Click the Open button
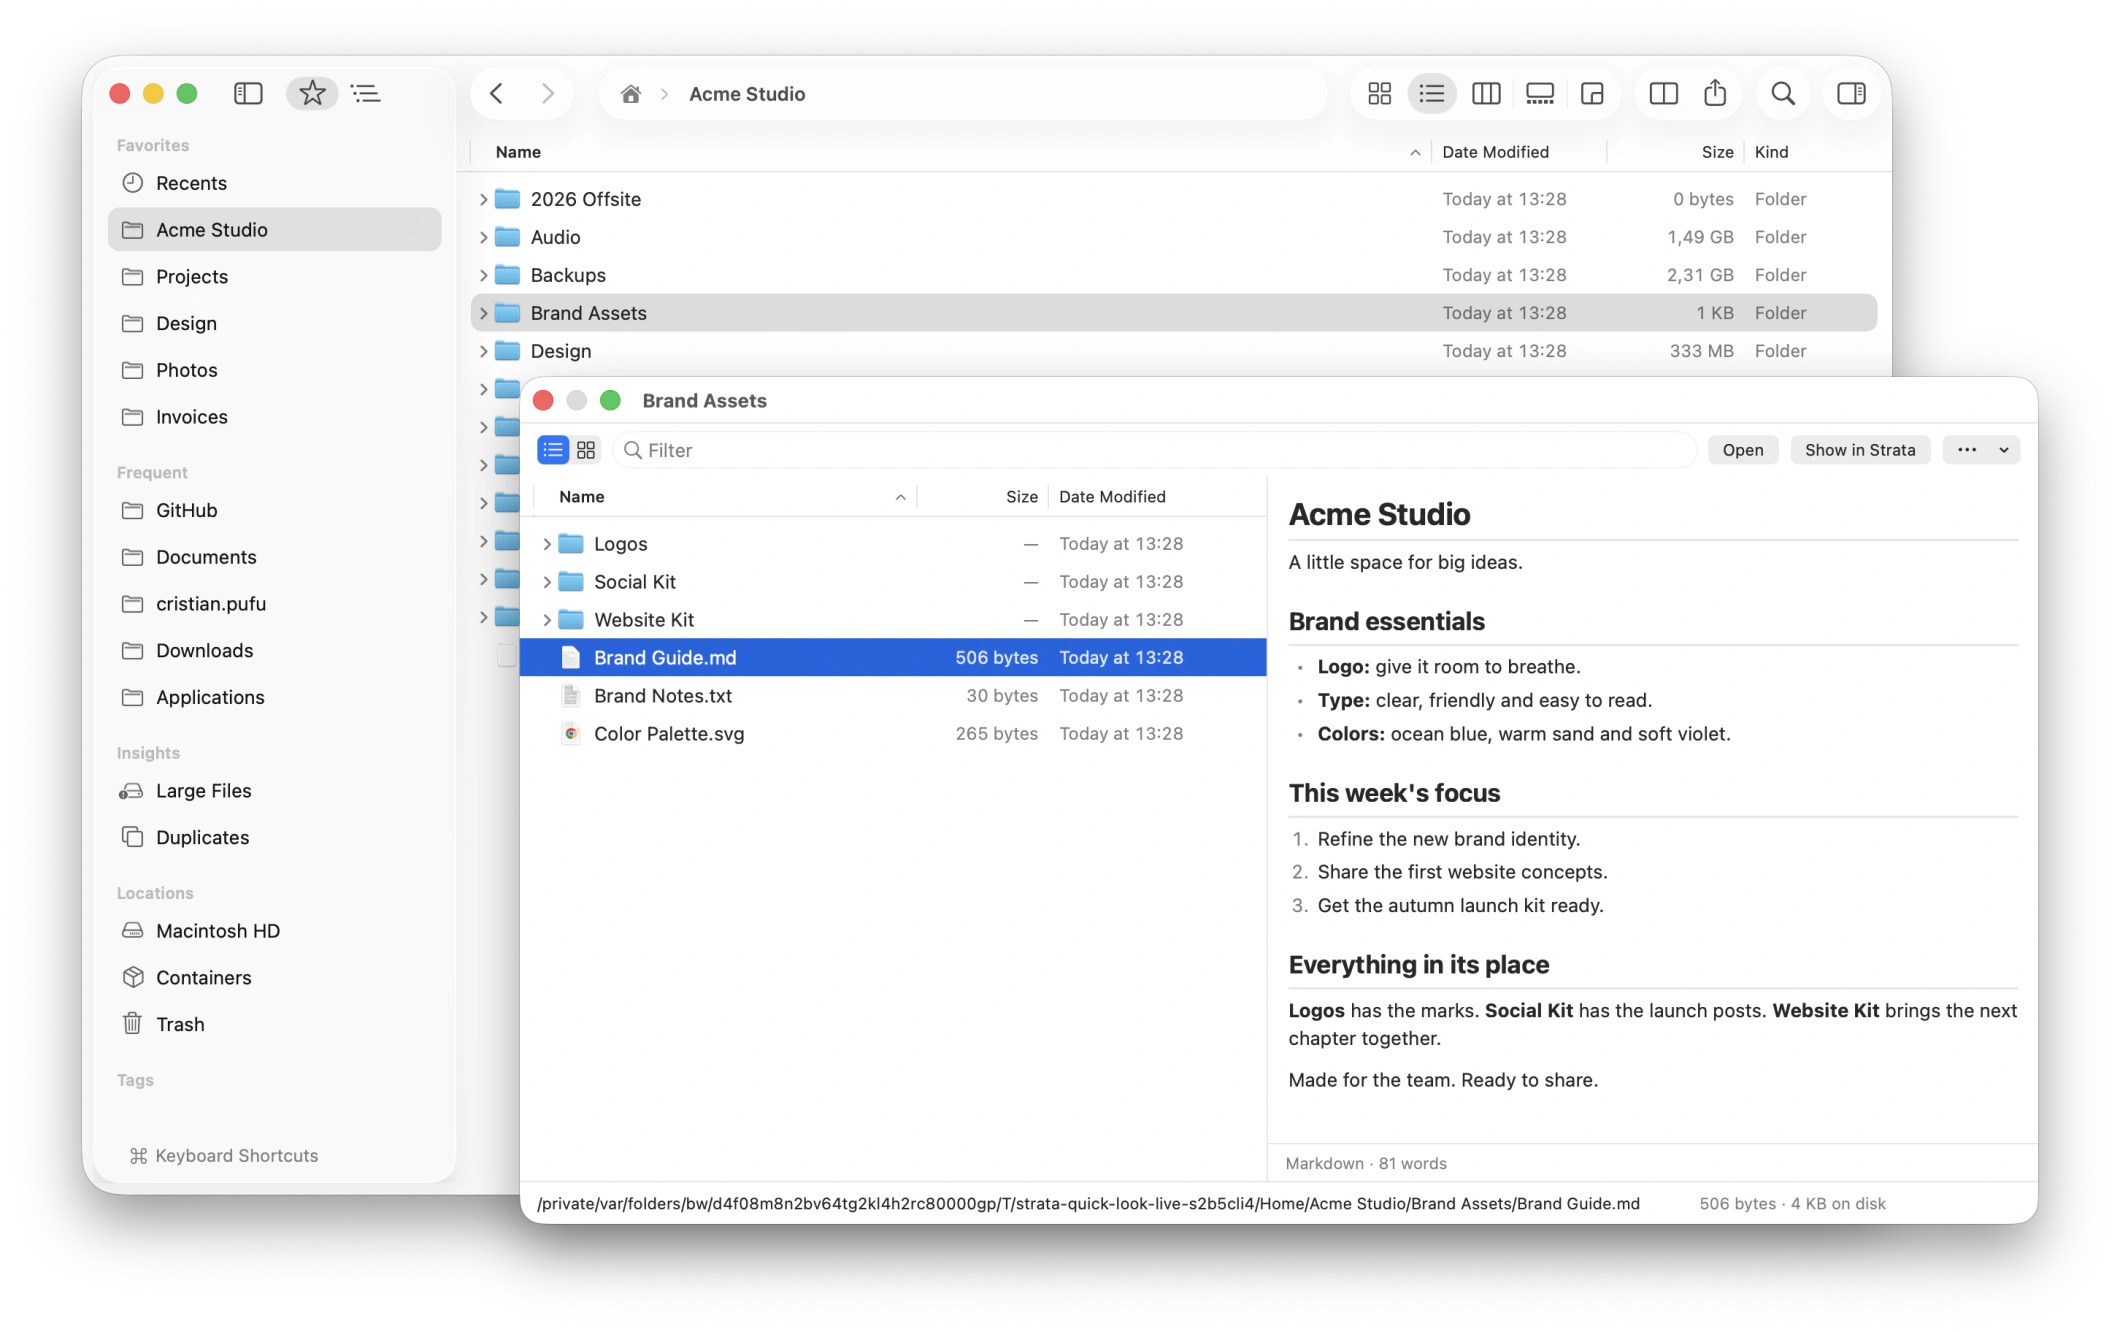 1743,450
